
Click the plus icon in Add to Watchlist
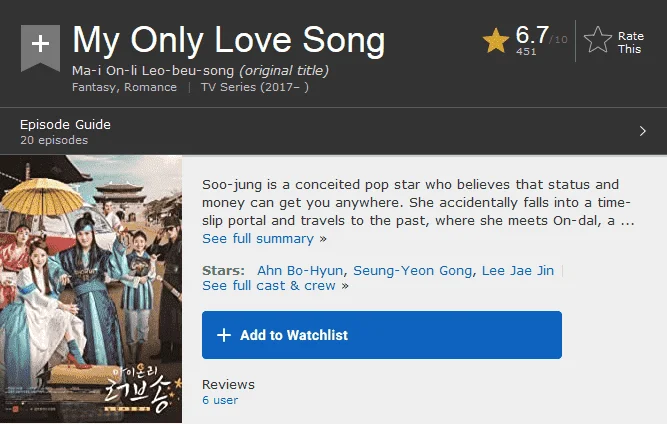(224, 335)
